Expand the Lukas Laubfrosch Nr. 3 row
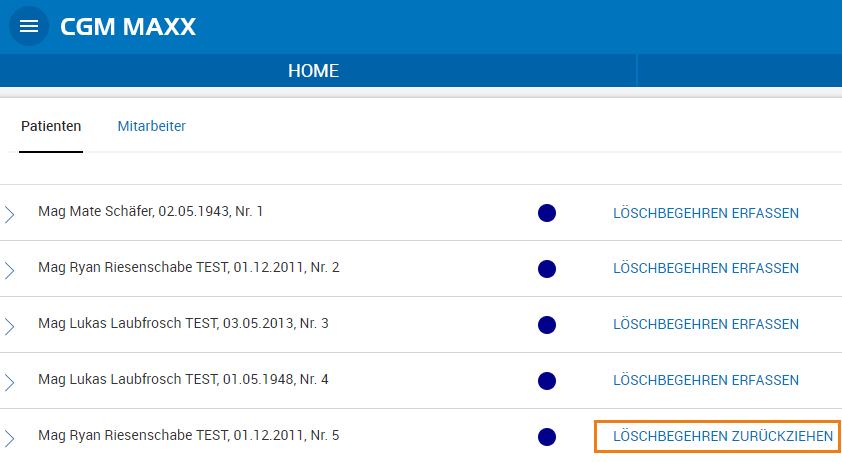 click(x=10, y=325)
